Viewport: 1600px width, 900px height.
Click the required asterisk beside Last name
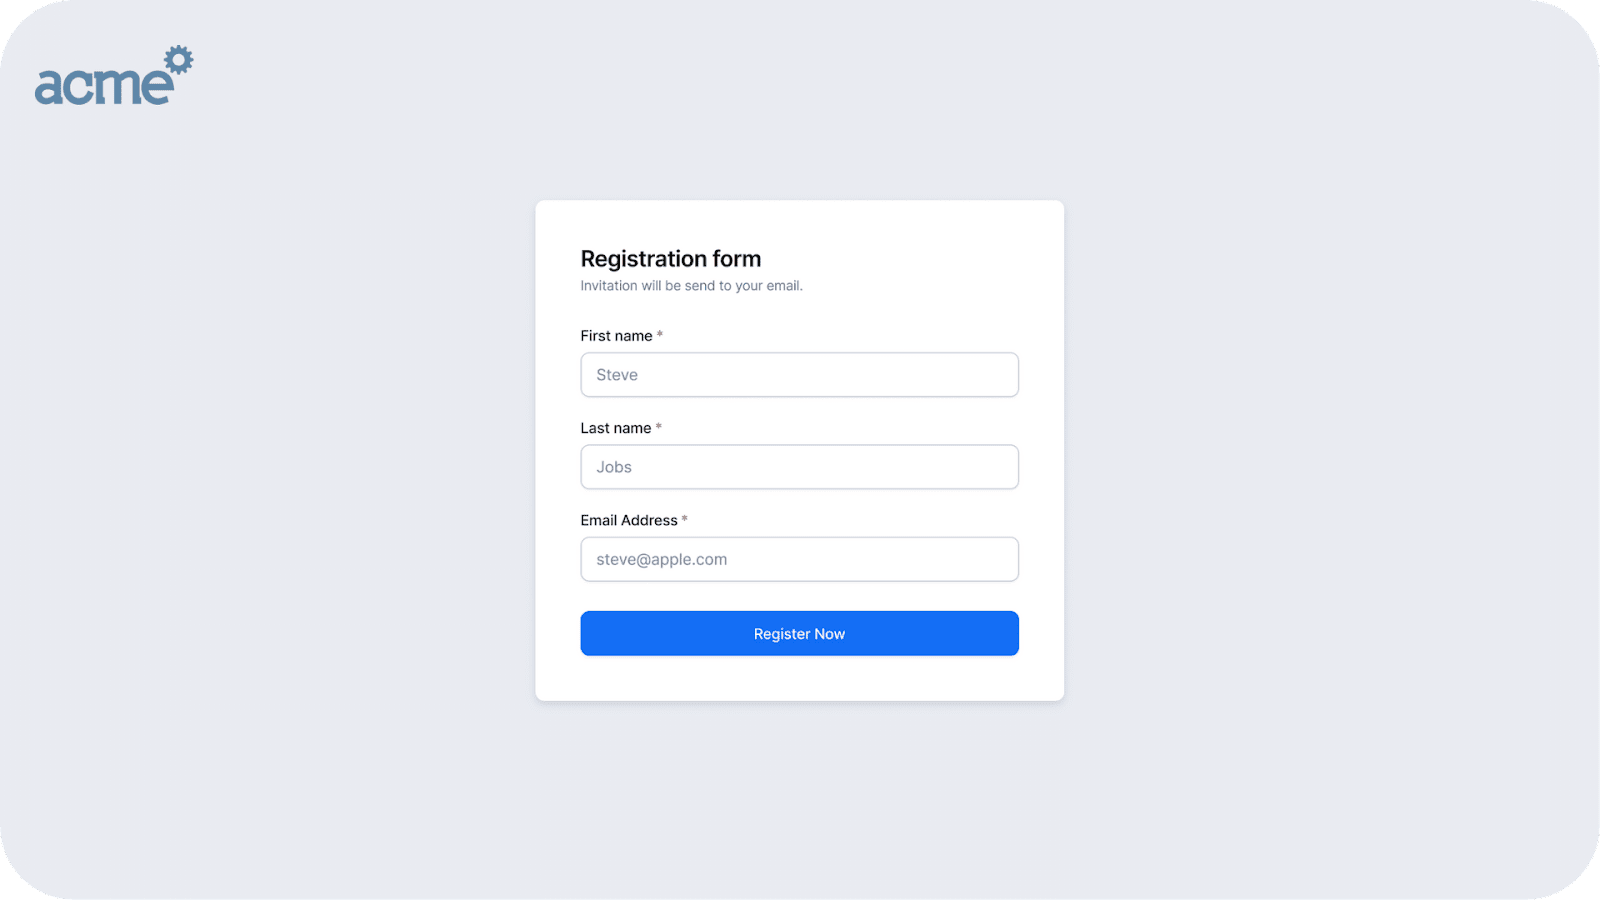pyautogui.click(x=659, y=427)
